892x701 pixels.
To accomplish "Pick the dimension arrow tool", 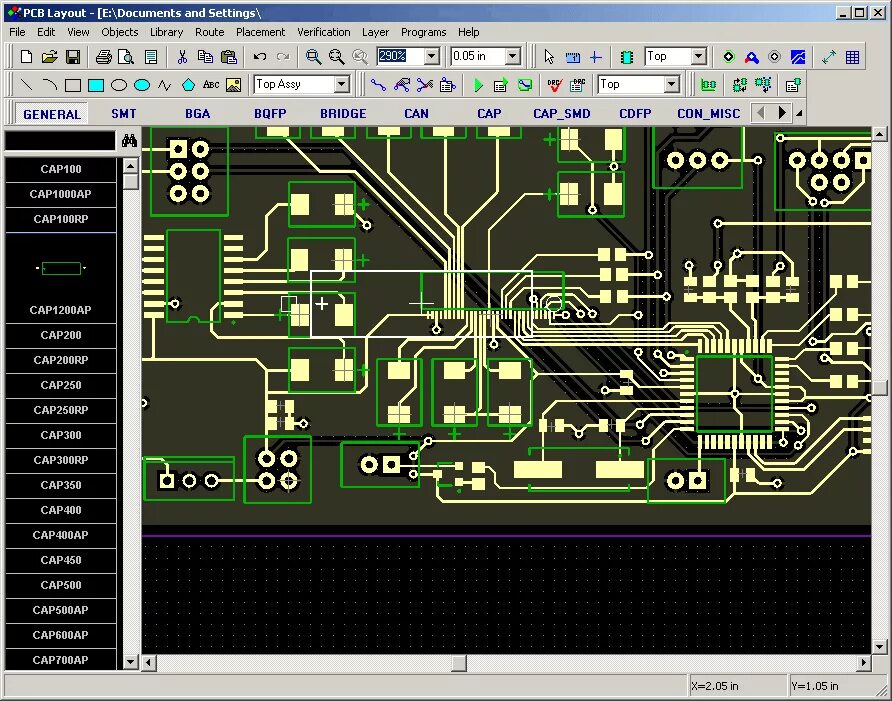I will point(829,56).
